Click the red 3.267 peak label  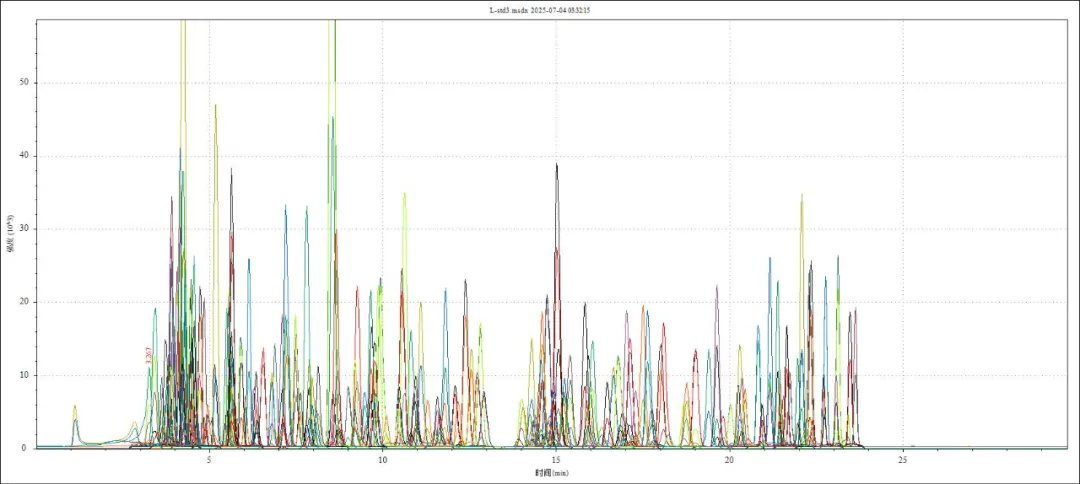click(x=148, y=354)
